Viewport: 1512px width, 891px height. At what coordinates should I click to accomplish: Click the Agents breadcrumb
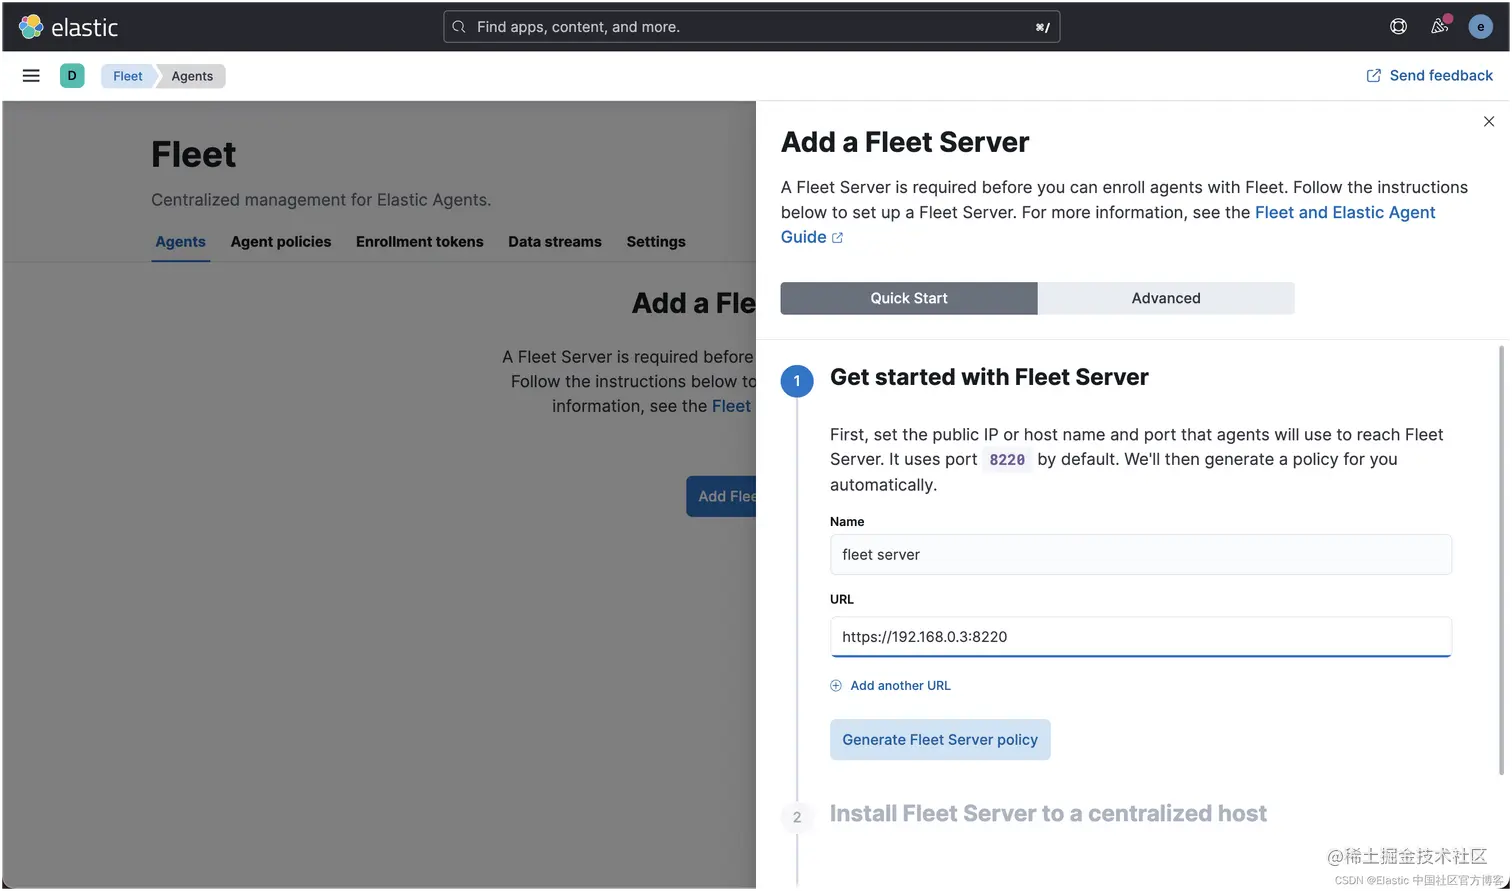192,76
